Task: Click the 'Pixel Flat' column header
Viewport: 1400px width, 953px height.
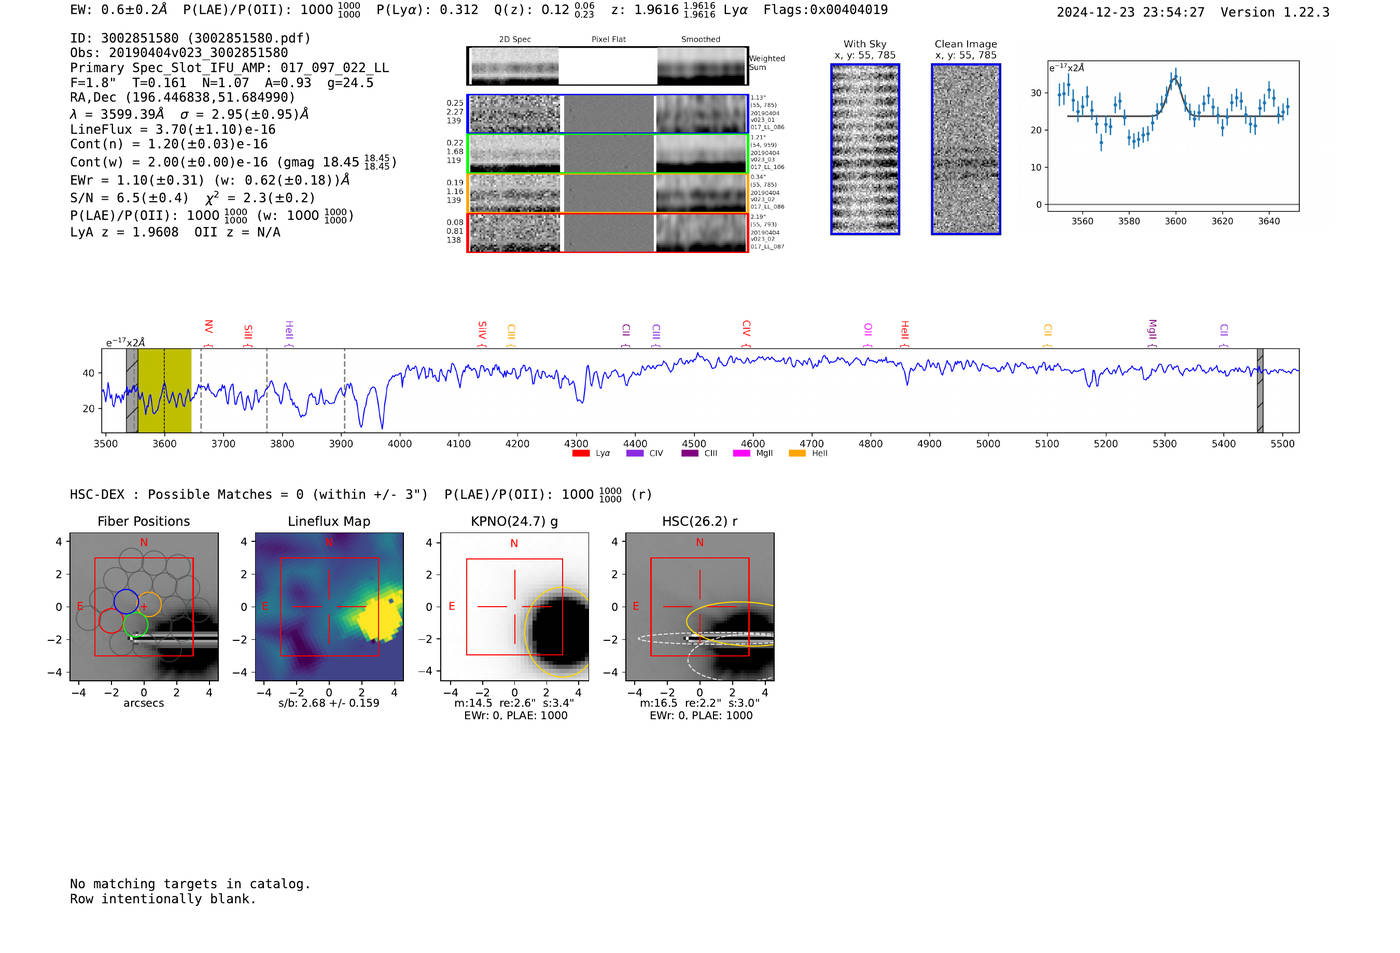Action: 608,39
